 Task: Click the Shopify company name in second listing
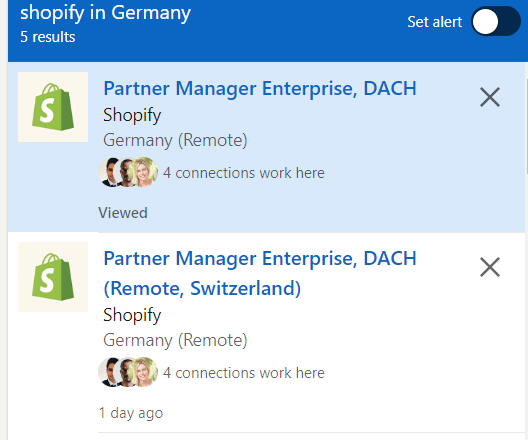click(x=132, y=315)
